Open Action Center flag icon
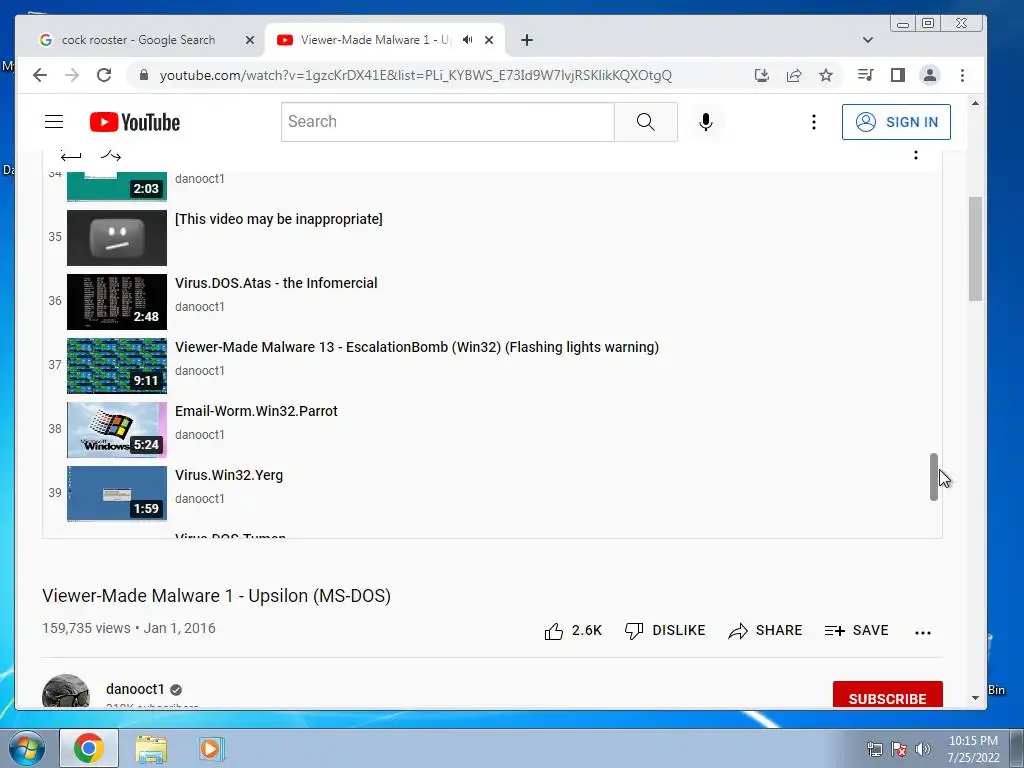 (x=899, y=749)
